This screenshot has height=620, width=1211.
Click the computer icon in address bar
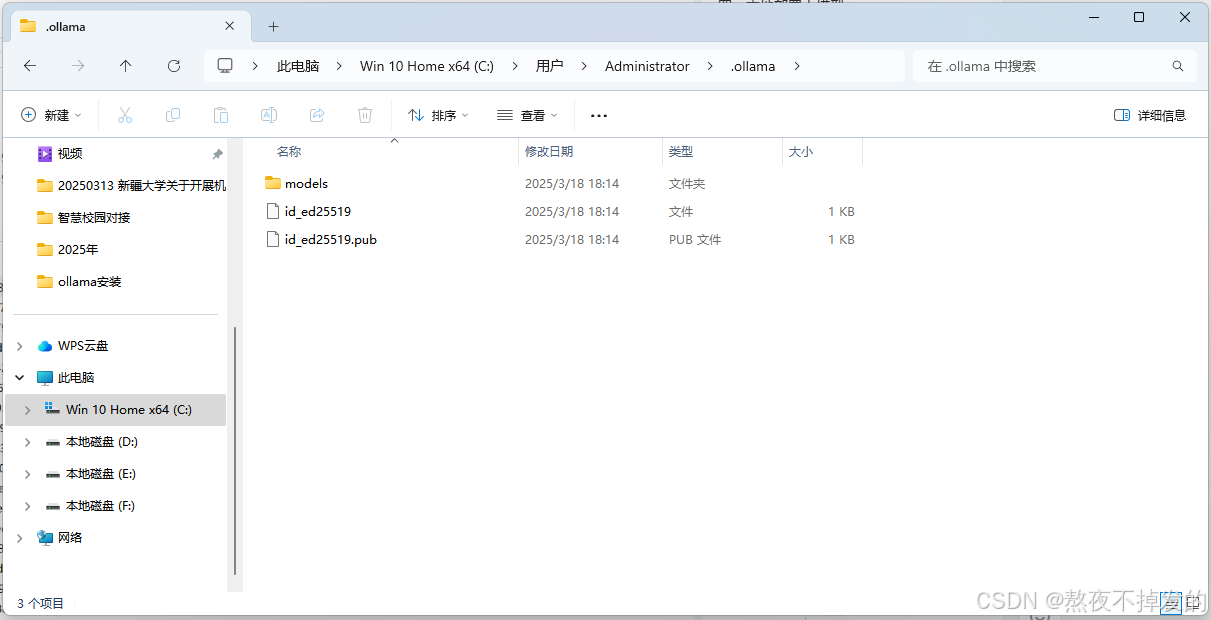coord(225,66)
